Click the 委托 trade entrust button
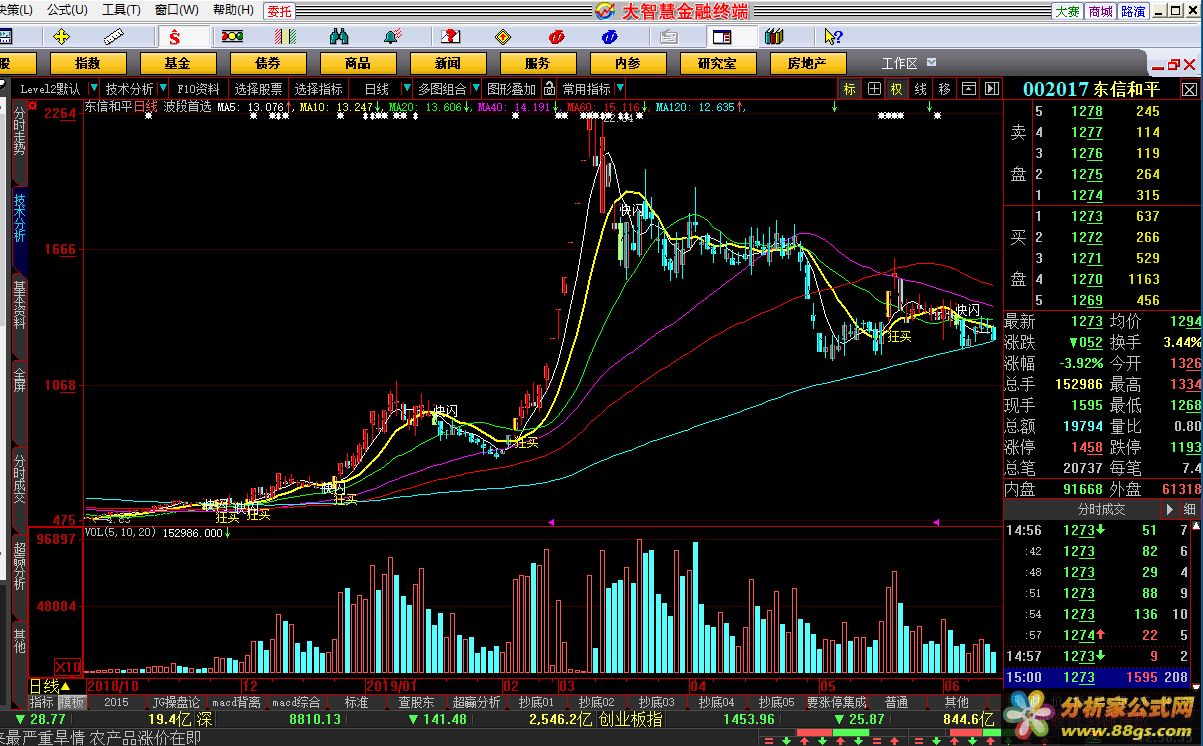This screenshot has width=1203, height=746. pos(279,11)
